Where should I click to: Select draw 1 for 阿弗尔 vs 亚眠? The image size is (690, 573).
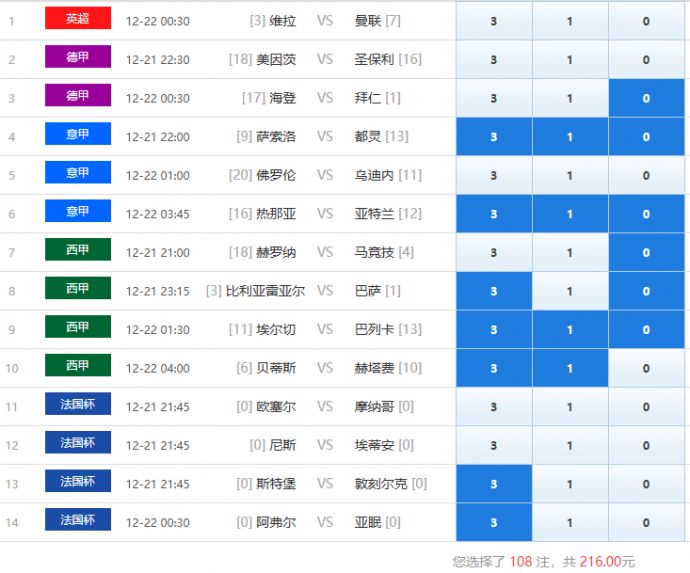click(x=570, y=522)
